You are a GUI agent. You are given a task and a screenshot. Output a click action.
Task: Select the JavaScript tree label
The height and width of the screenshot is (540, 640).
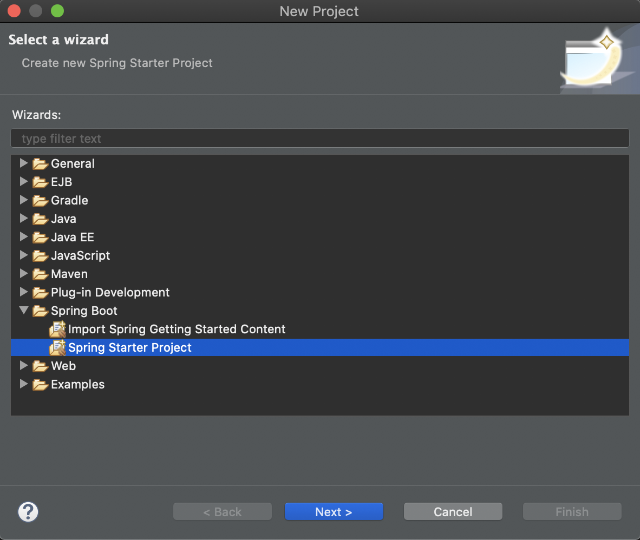pos(80,256)
